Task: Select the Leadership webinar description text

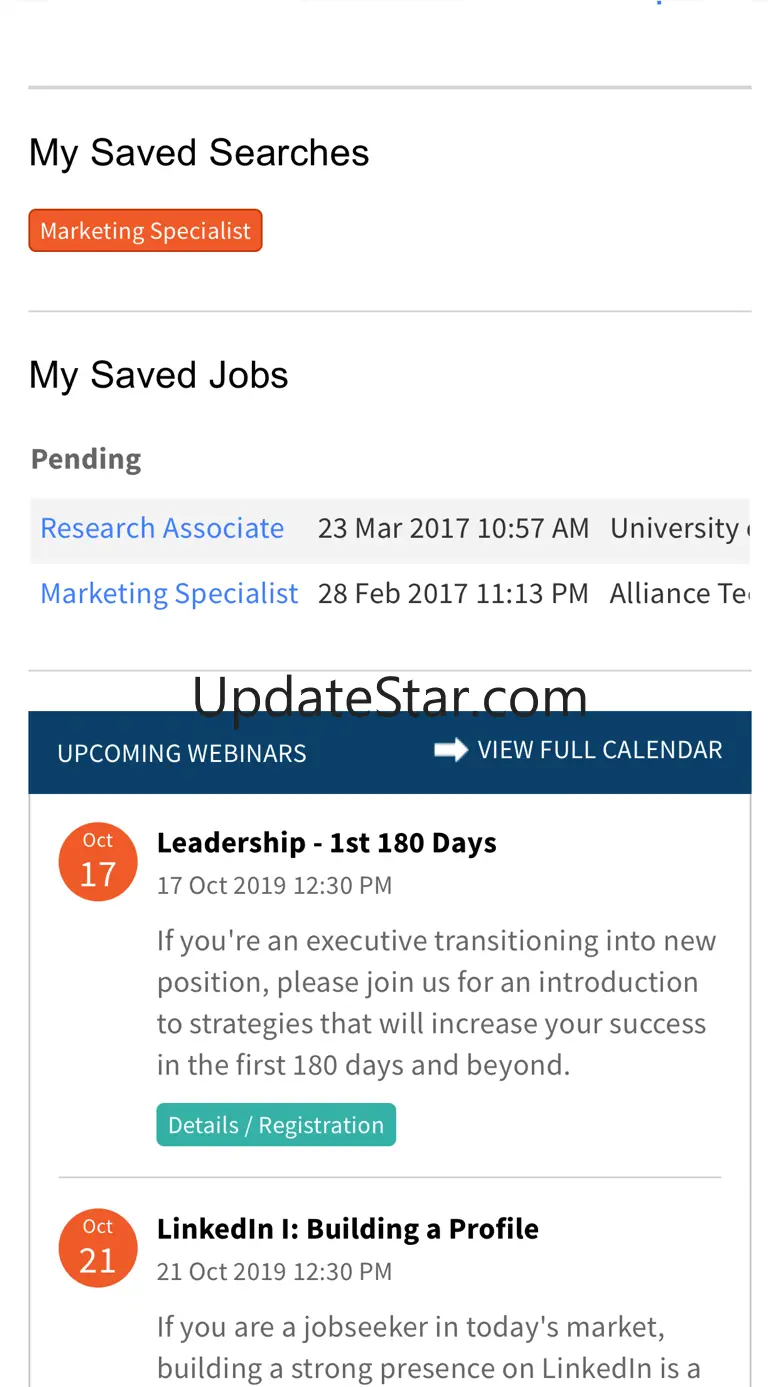Action: pyautogui.click(x=437, y=1003)
